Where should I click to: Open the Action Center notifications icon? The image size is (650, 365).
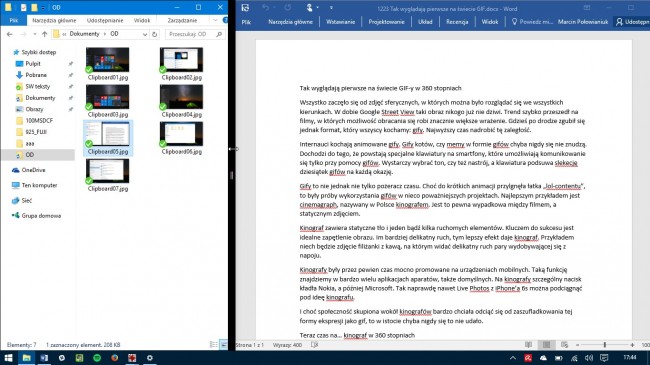tap(604, 358)
